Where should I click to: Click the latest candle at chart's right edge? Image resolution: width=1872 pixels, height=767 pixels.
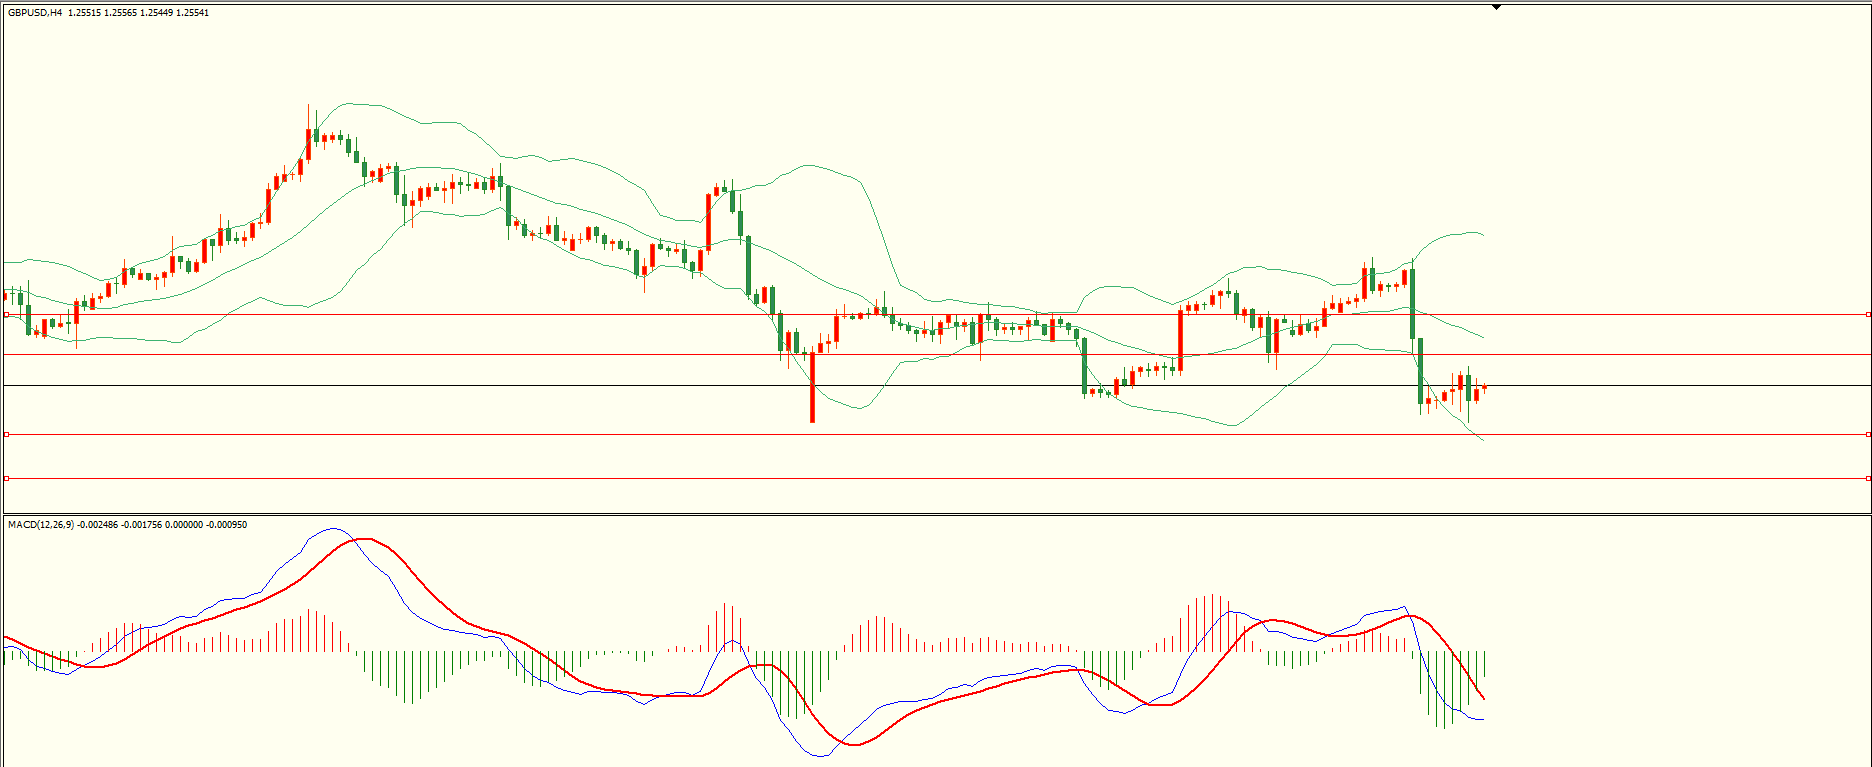(x=1484, y=388)
